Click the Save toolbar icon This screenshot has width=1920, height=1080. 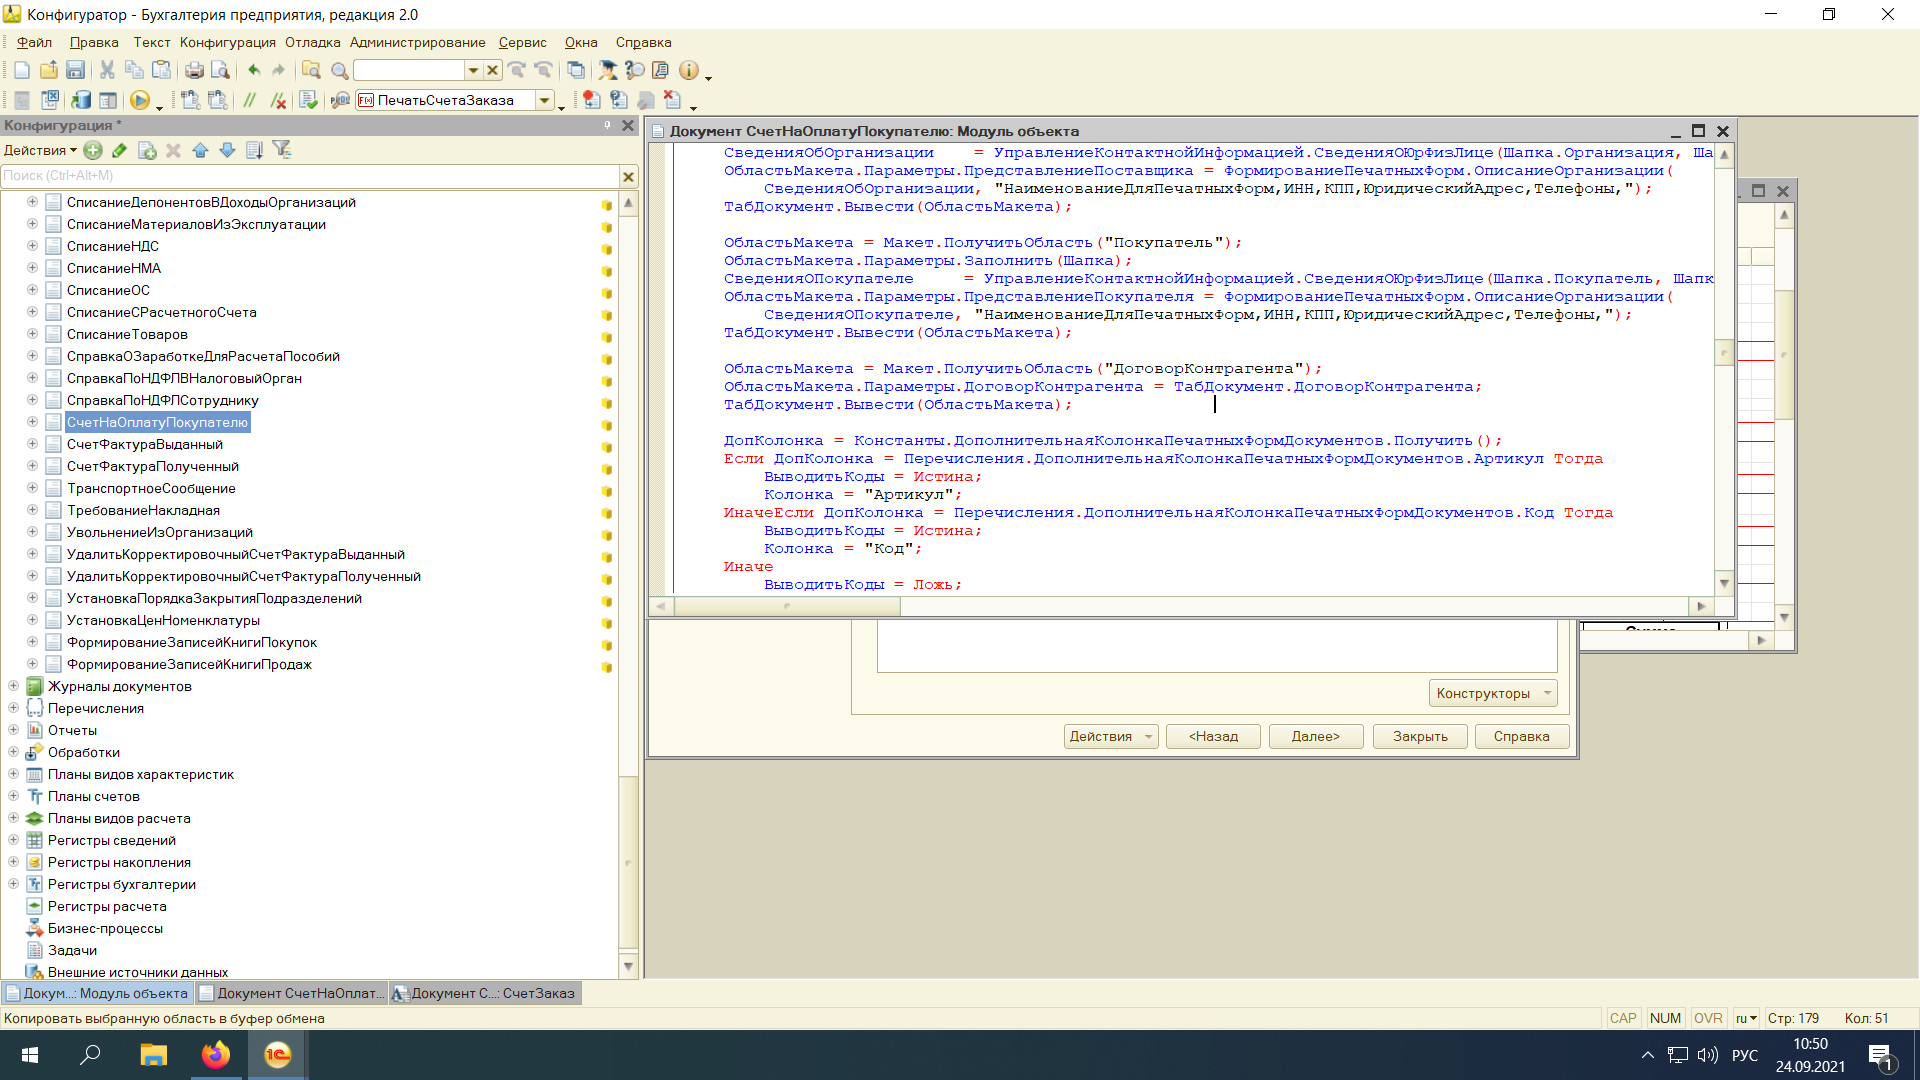[75, 70]
